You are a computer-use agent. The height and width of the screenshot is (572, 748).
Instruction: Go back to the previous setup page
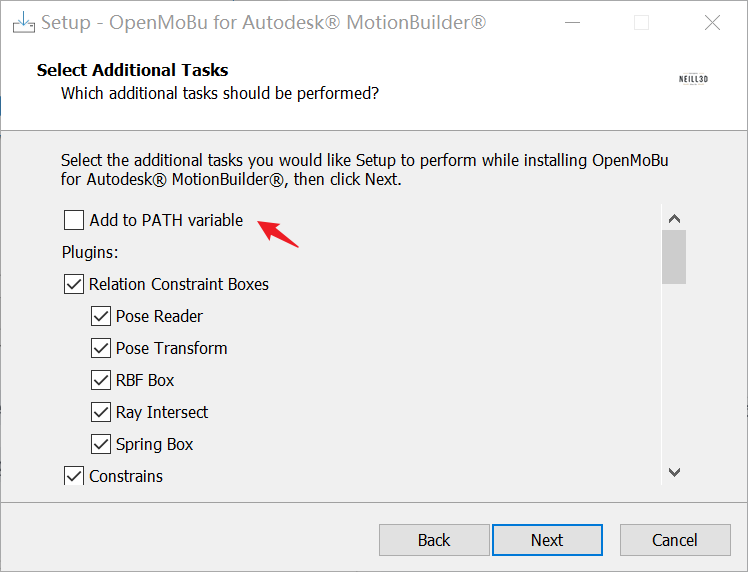[434, 540]
